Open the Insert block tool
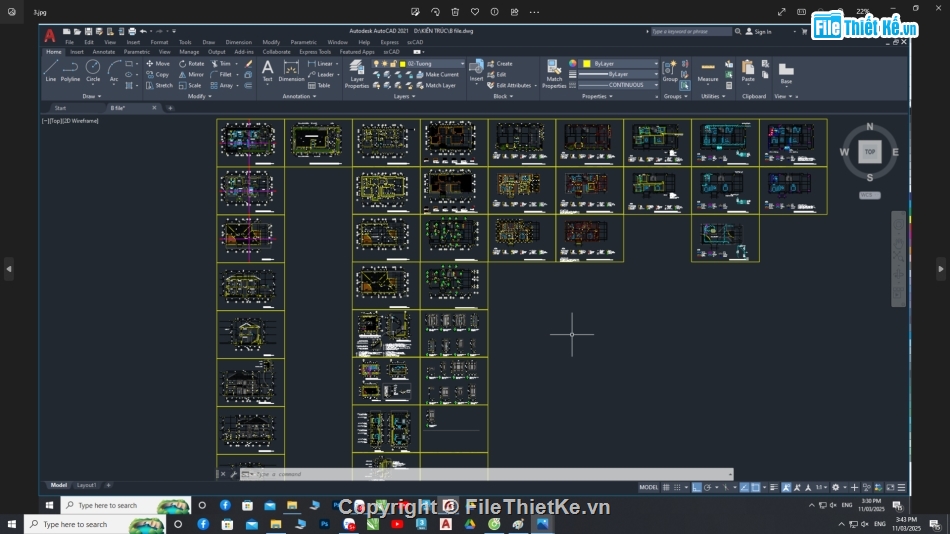This screenshot has width=950, height=534. coord(476,71)
